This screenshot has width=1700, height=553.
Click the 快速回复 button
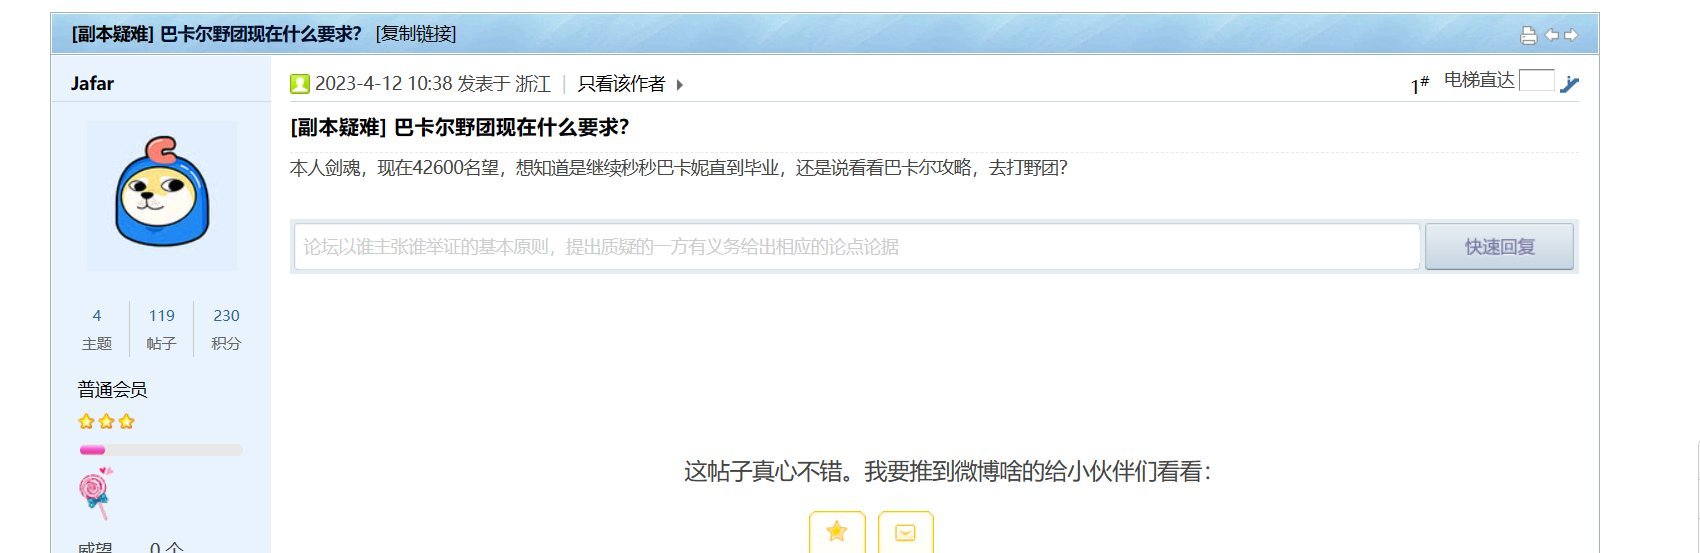point(1499,246)
